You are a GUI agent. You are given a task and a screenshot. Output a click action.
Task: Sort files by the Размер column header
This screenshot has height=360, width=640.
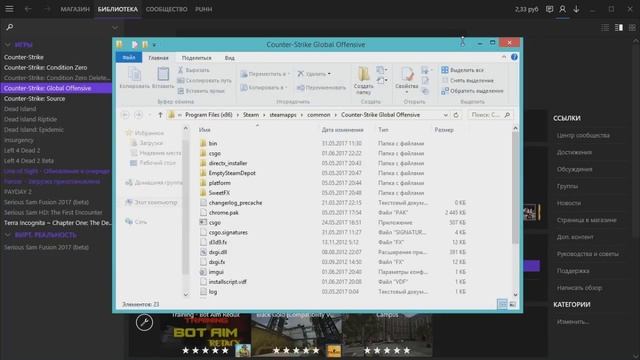[444, 130]
